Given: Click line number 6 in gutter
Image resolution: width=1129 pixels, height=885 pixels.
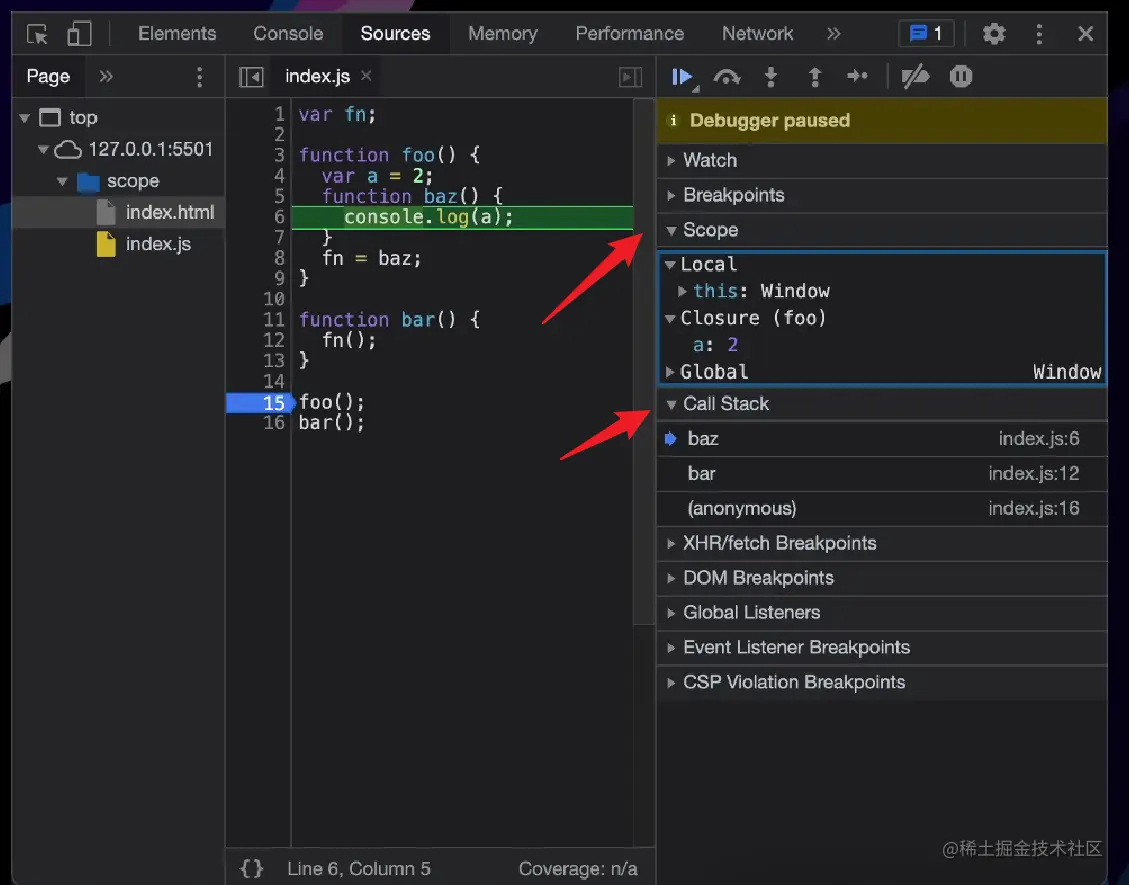Looking at the screenshot, I should coord(279,217).
